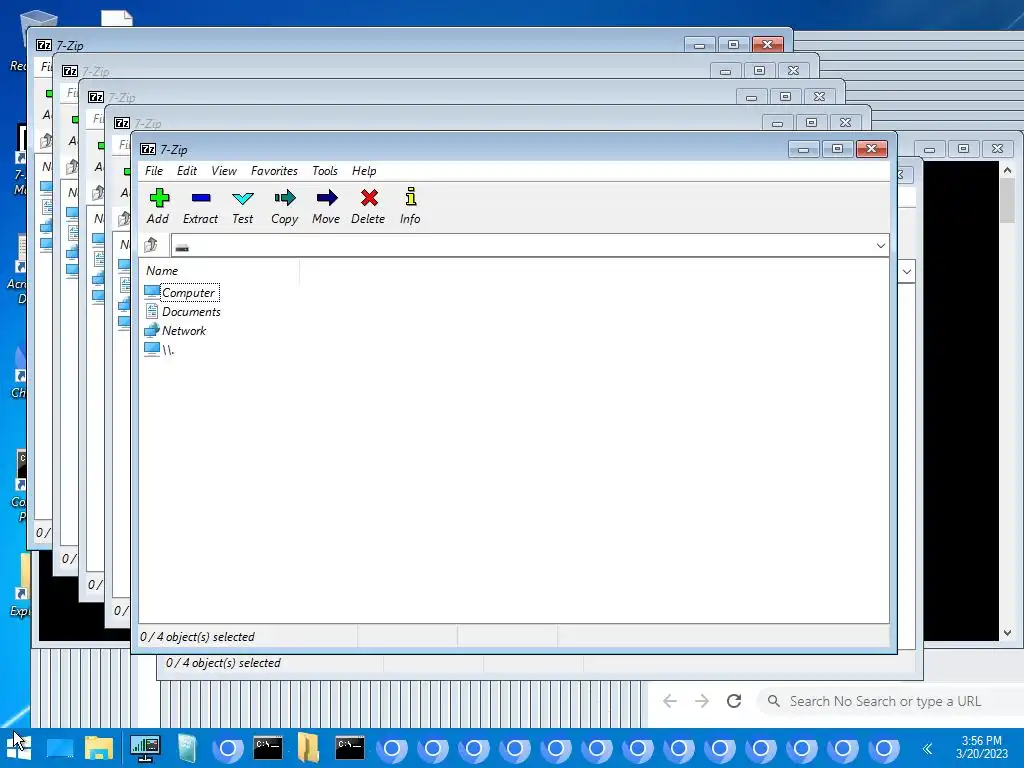Select the '\\.' list entry
The width and height of the screenshot is (1024, 768).
coord(168,349)
